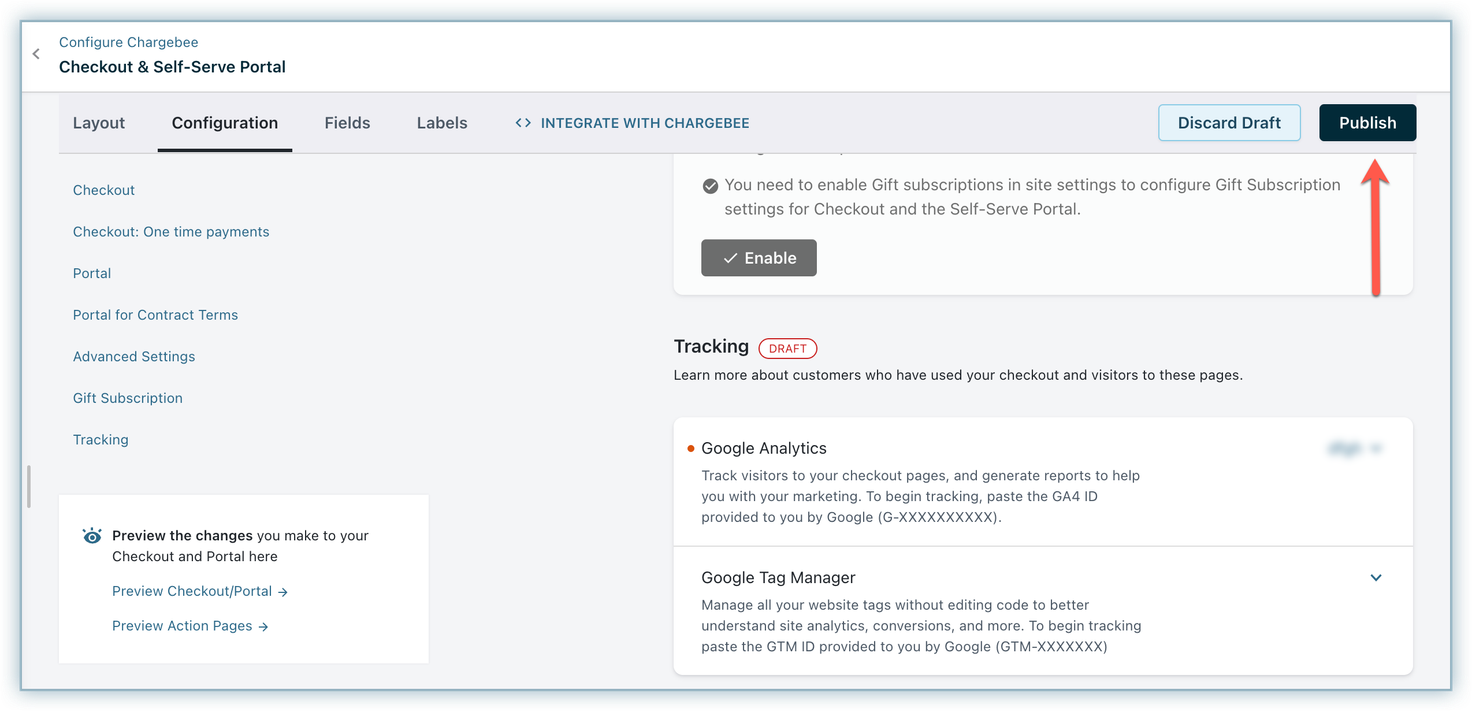The image size is (1472, 711).
Task: Enable Gift subscriptions
Action: pyautogui.click(x=759, y=258)
